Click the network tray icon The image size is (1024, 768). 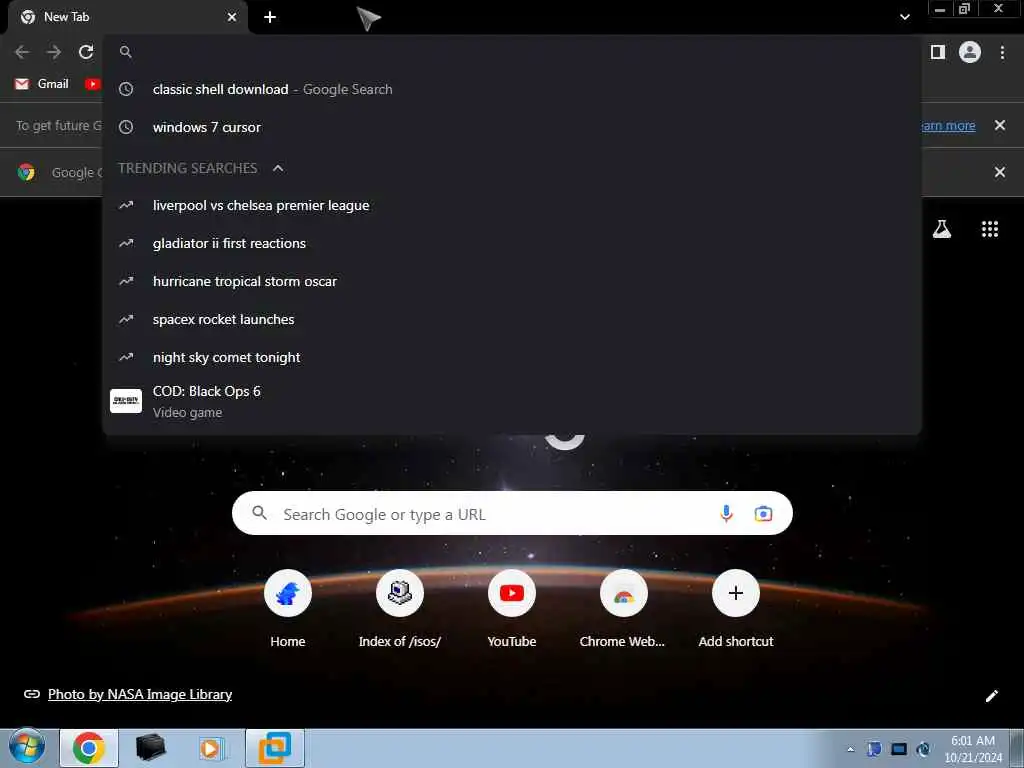tap(899, 749)
